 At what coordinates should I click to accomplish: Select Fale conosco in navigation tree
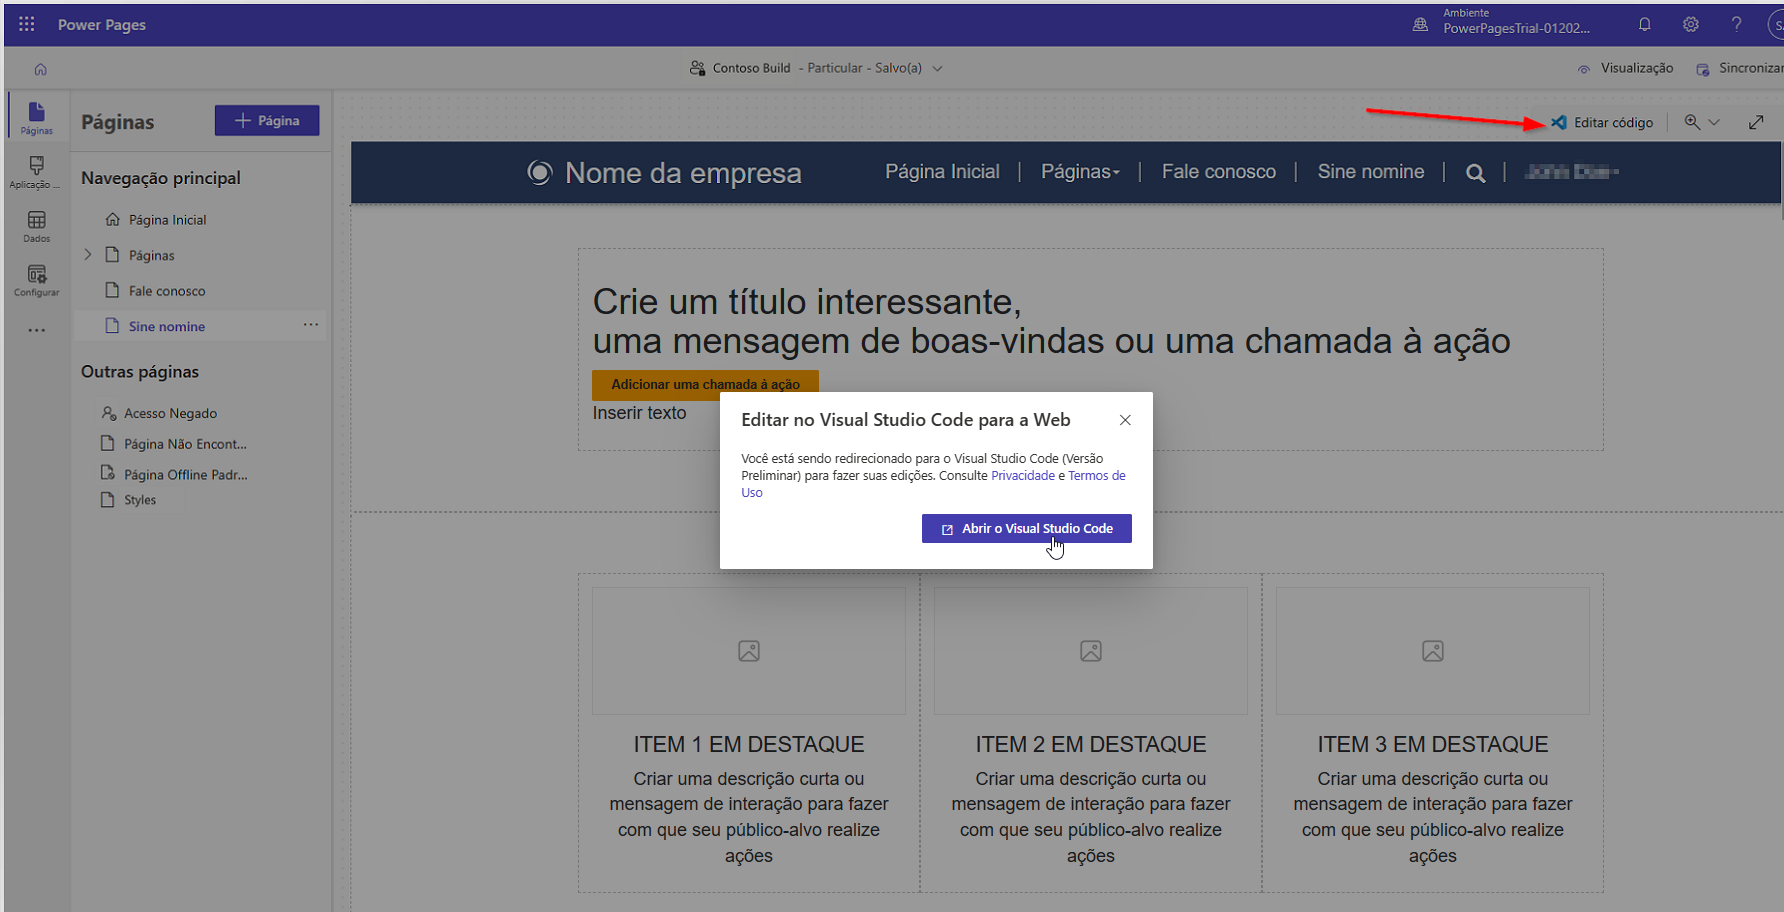click(166, 291)
